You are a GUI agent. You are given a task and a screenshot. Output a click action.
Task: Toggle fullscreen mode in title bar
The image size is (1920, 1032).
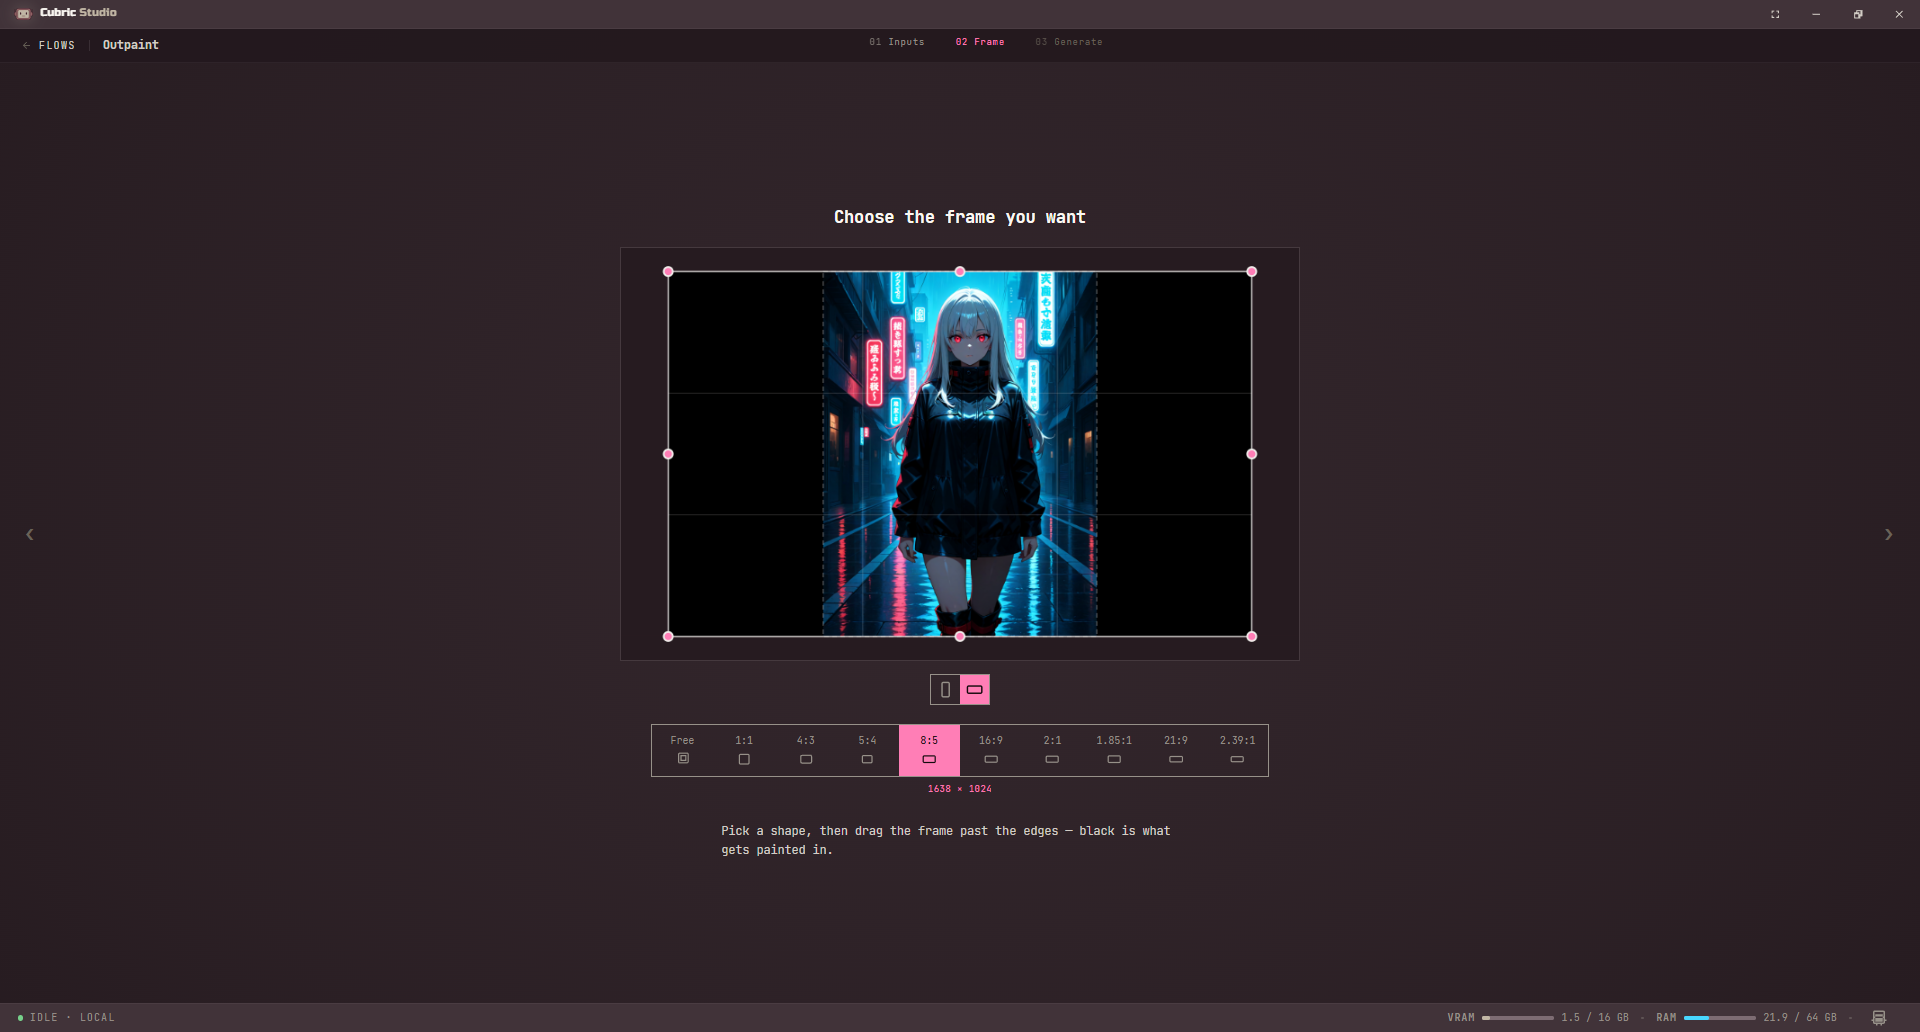click(x=1775, y=14)
